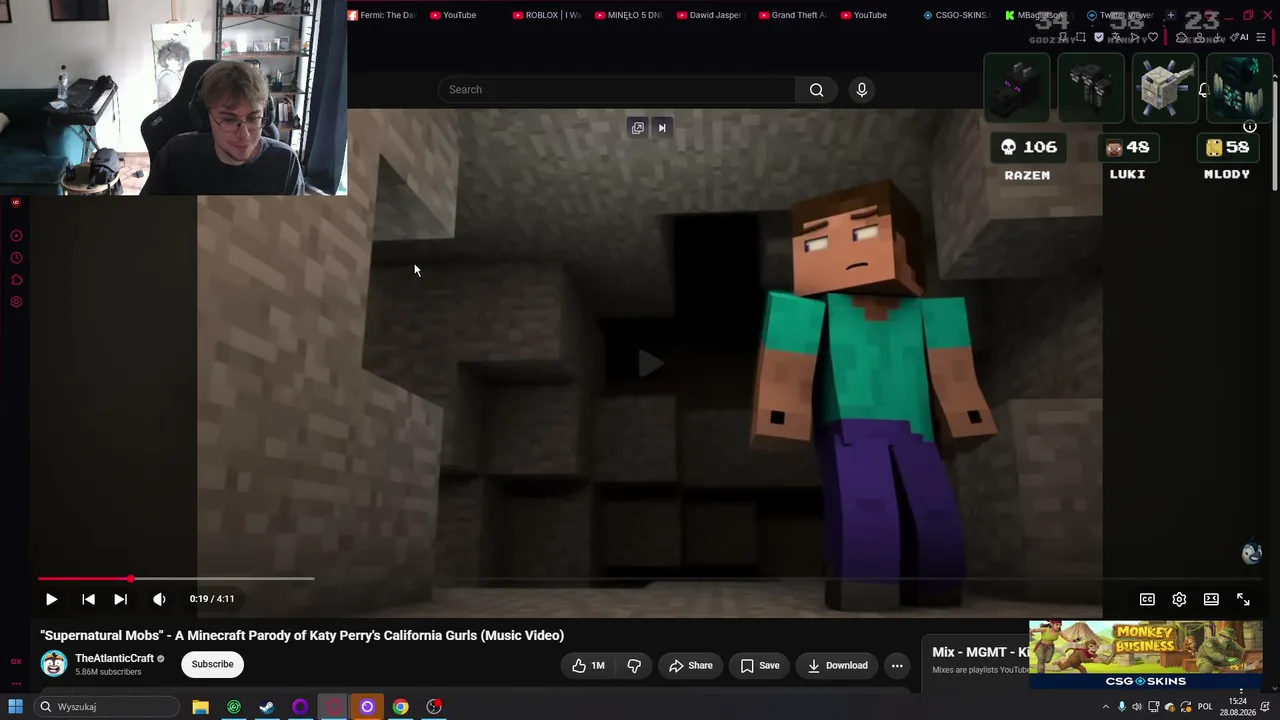Open the extensions cube icon in sidebar
The image size is (1280, 720).
(16, 280)
